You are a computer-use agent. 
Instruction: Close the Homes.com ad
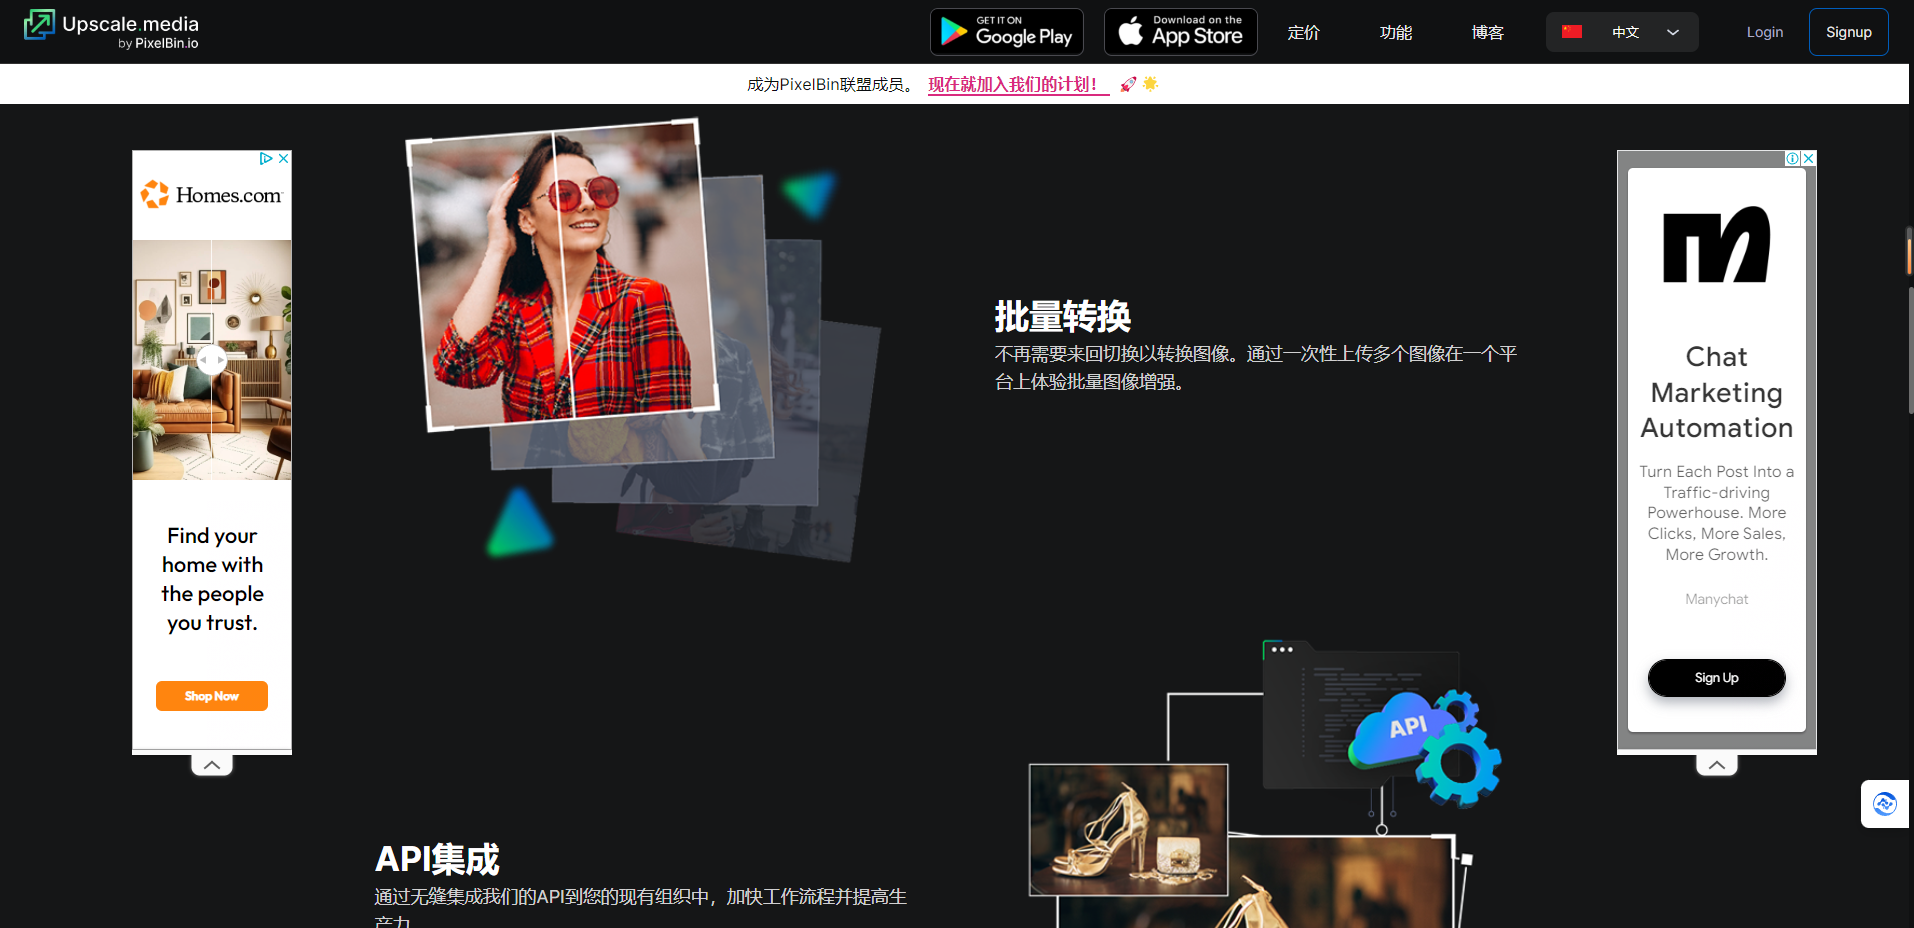point(284,158)
